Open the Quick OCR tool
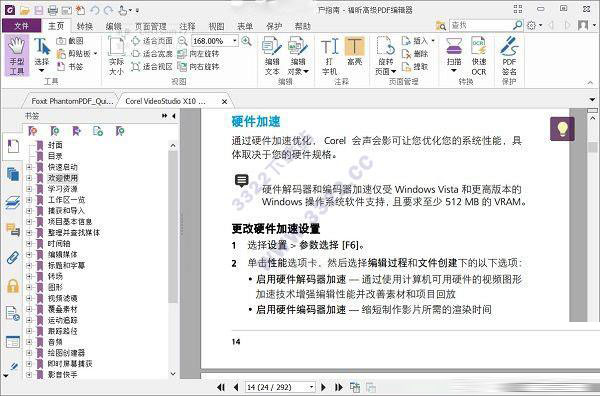Screen dimensions: 600x396 coord(479,55)
